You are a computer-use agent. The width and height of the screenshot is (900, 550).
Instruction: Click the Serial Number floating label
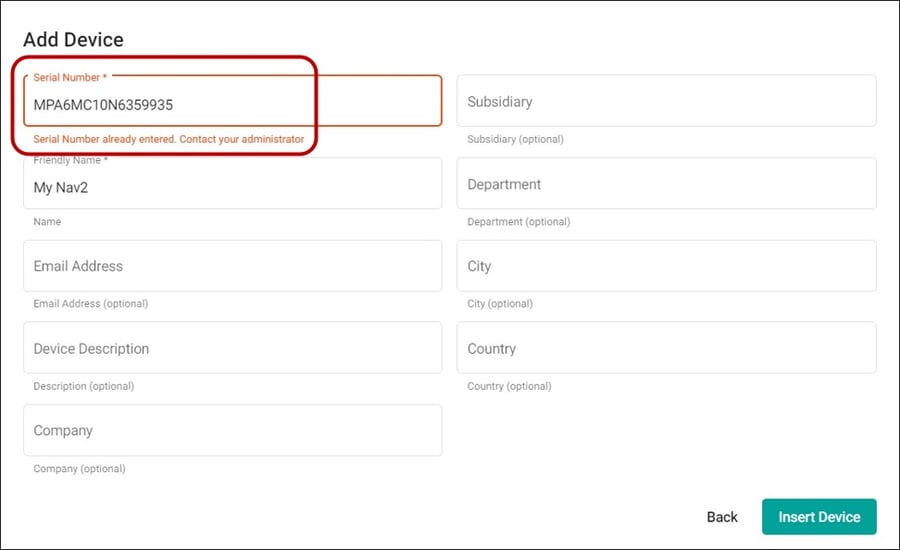(x=70, y=77)
